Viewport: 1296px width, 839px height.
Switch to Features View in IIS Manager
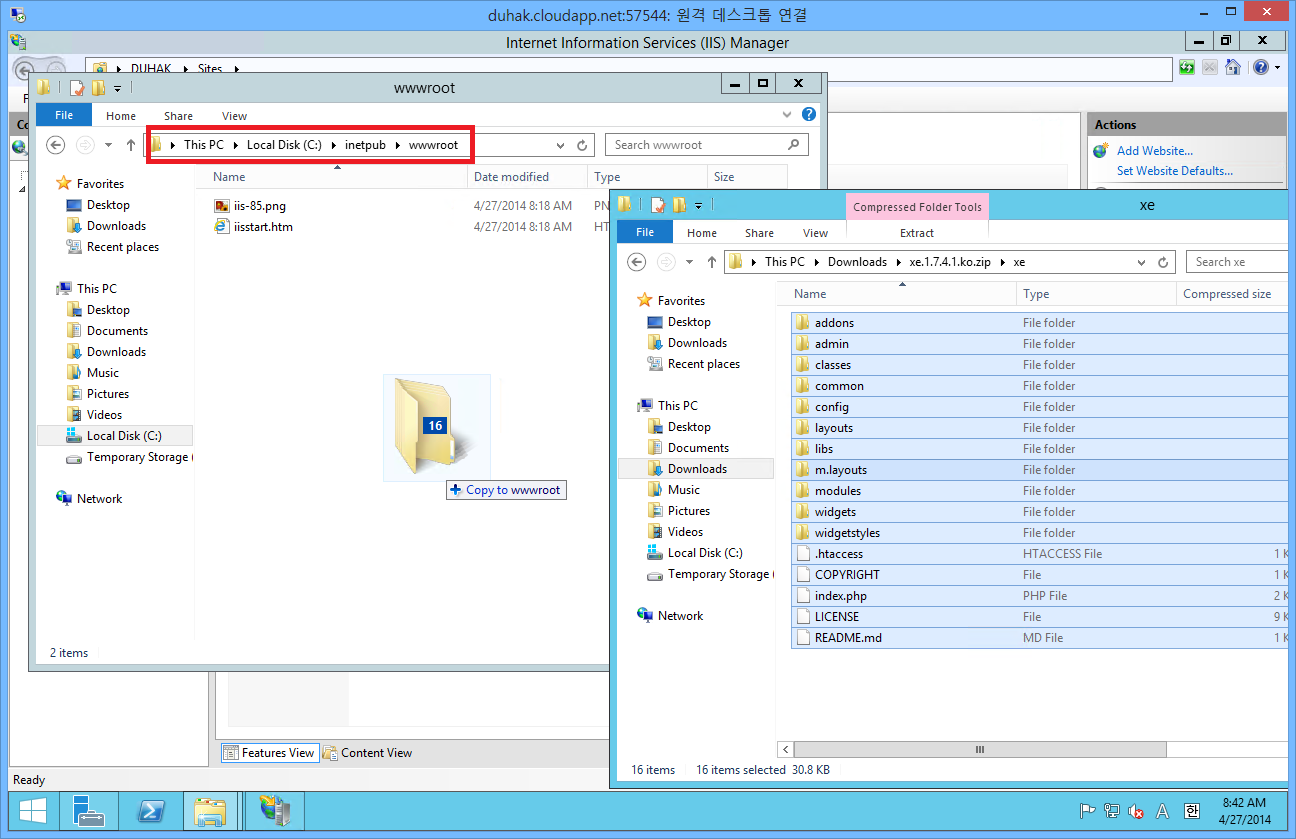point(269,753)
